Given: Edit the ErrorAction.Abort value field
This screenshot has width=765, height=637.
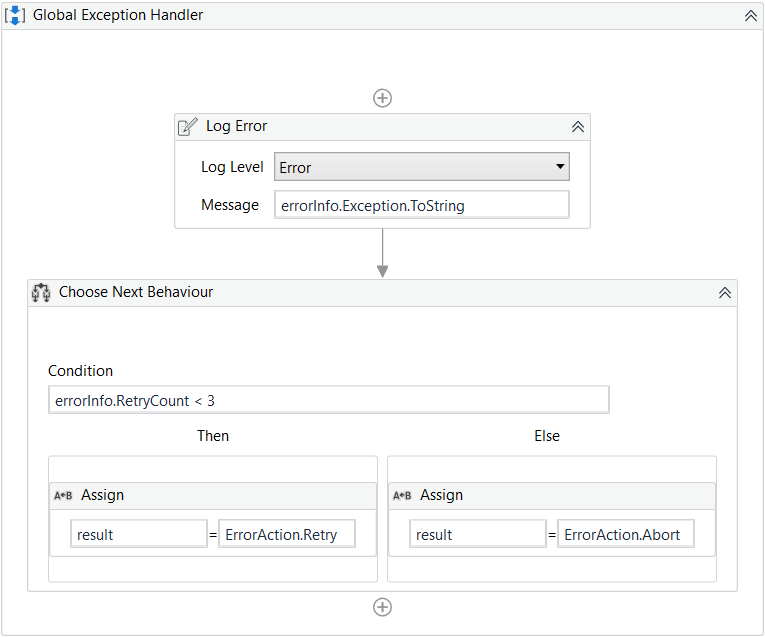Looking at the screenshot, I should click(x=625, y=534).
